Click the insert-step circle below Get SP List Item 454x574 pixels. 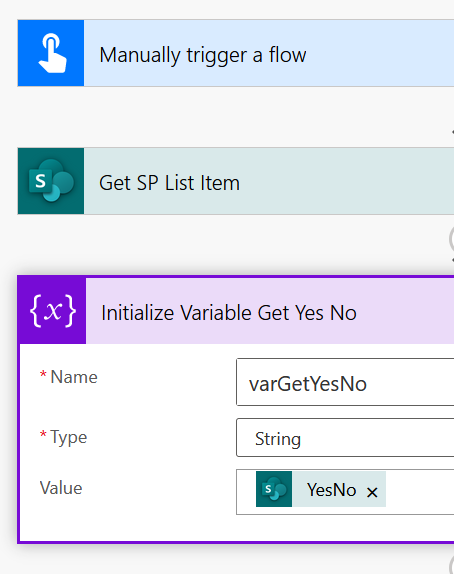452,239
